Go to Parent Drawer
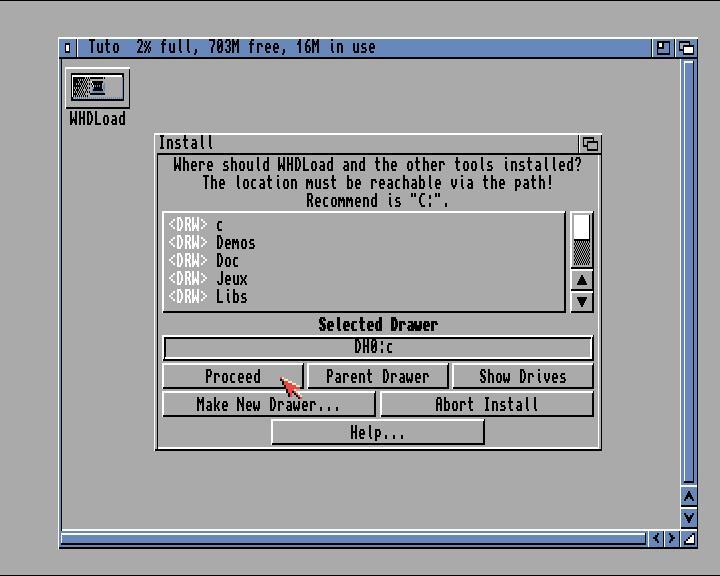 (x=377, y=376)
